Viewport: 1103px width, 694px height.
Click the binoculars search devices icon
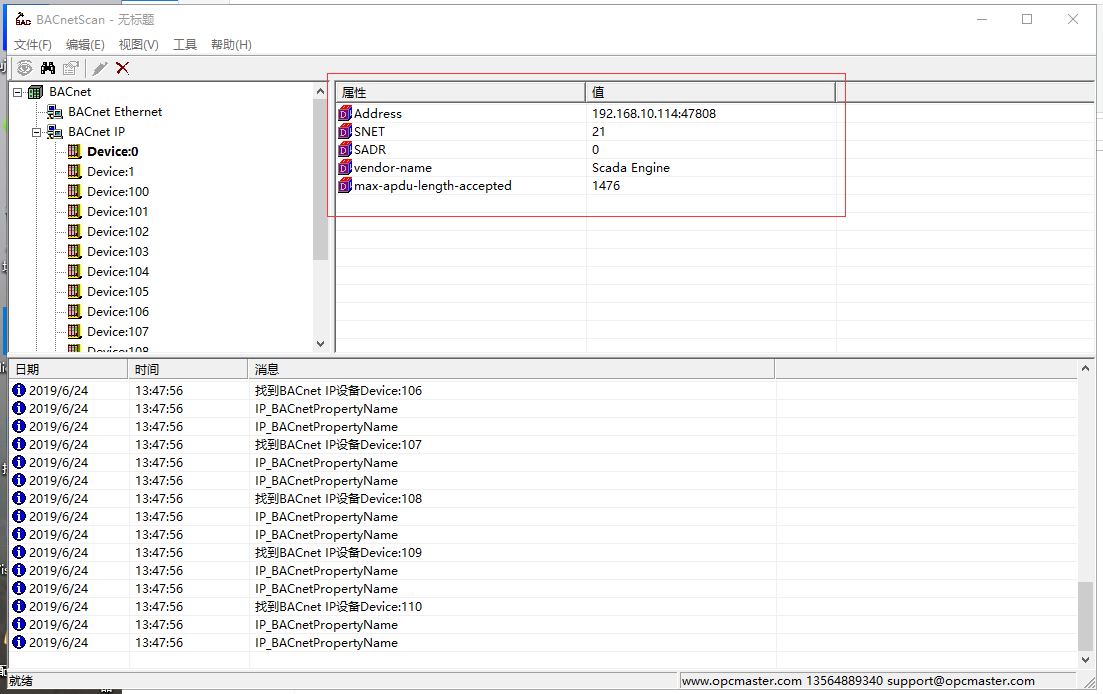tap(48, 68)
